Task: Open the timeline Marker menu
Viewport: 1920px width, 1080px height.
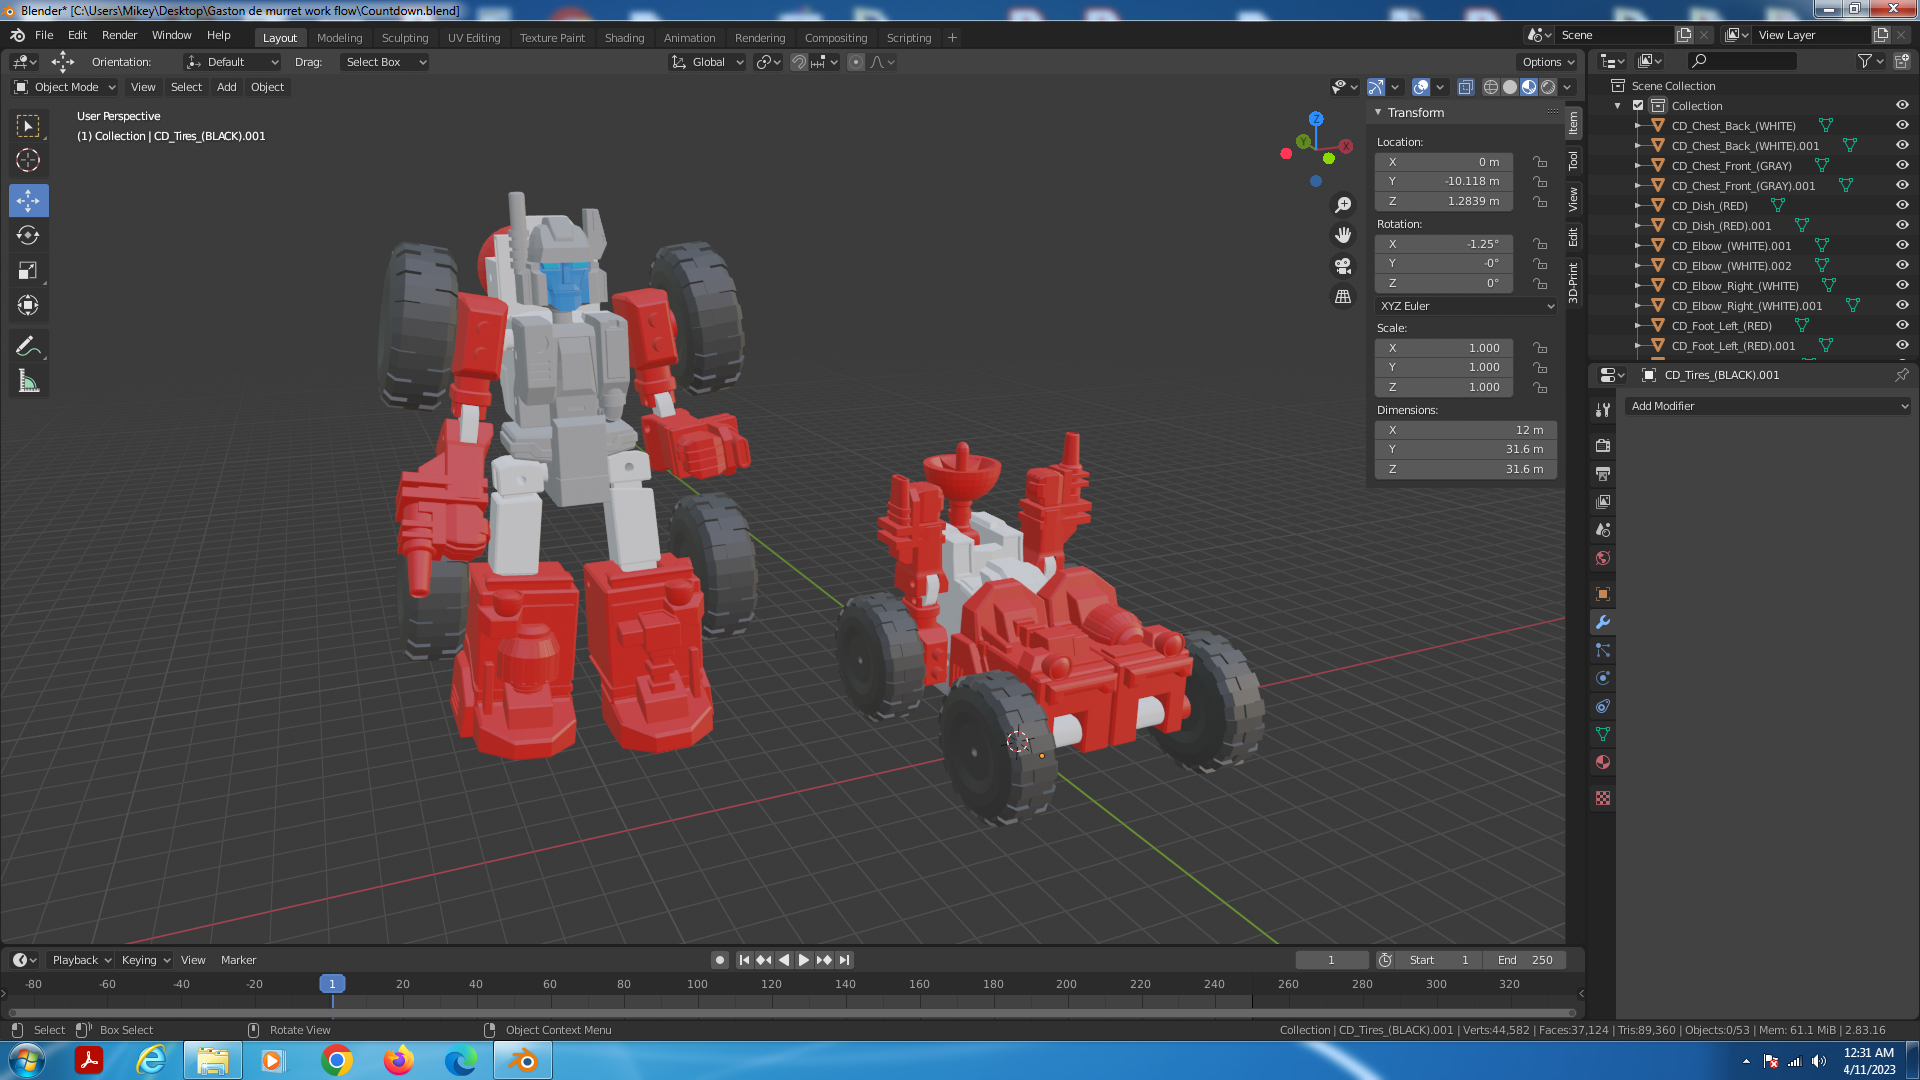Action: click(238, 960)
